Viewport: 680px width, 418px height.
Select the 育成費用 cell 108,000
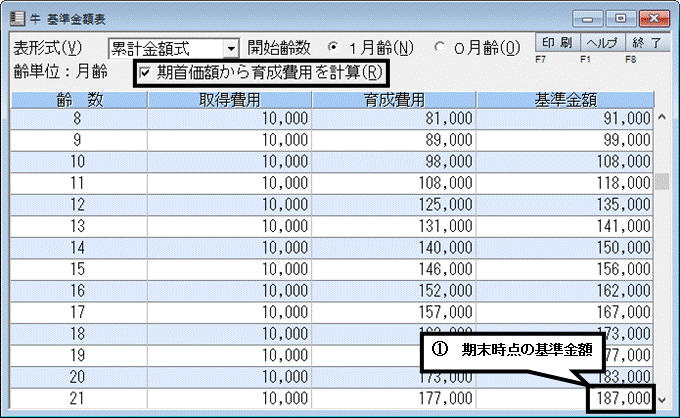pos(394,183)
